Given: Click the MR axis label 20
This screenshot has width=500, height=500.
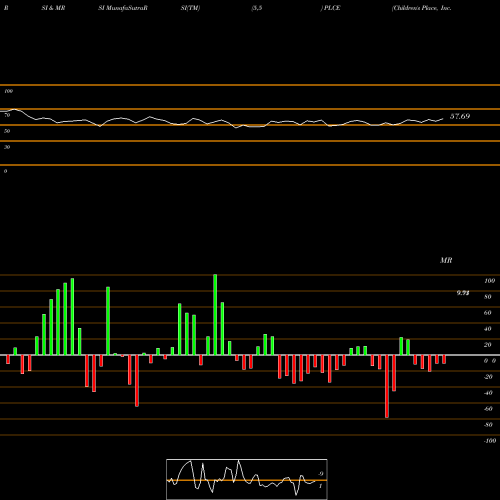Looking at the screenshot, I should click(x=488, y=345).
